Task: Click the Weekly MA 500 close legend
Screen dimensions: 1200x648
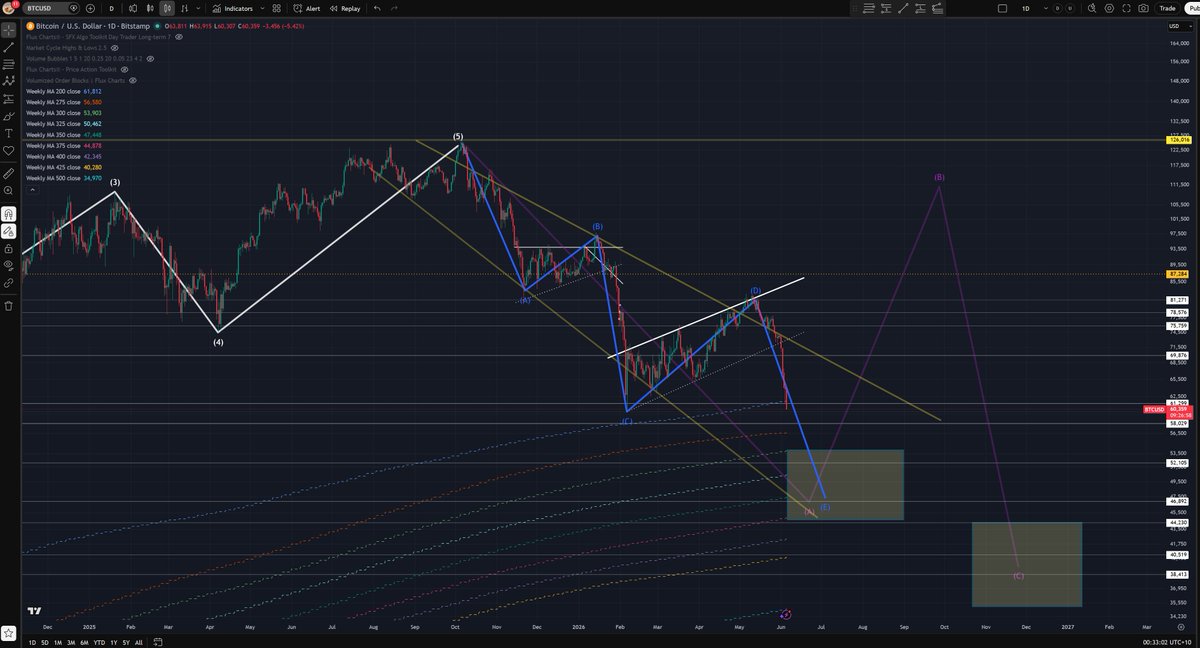Action: click(x=64, y=178)
